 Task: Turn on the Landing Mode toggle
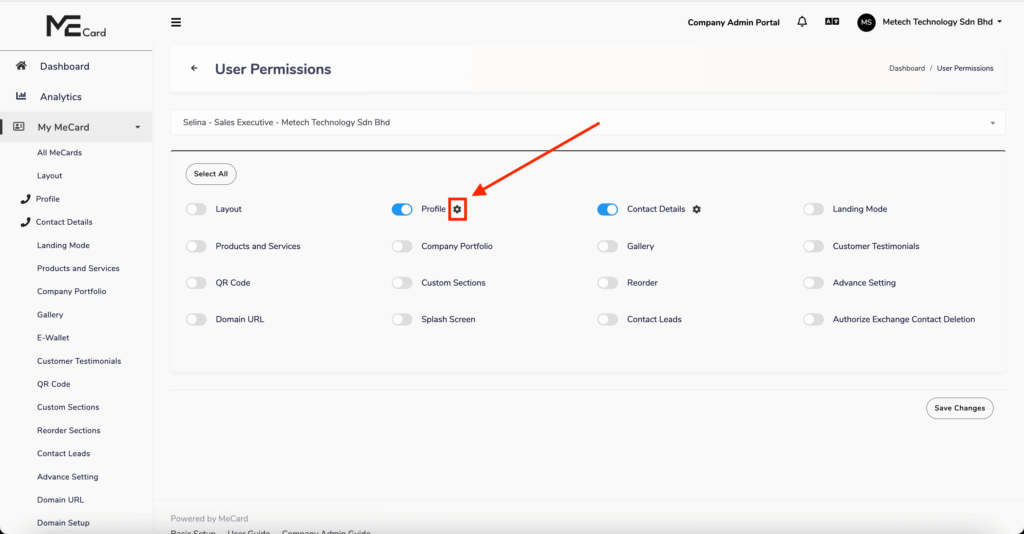[814, 209]
